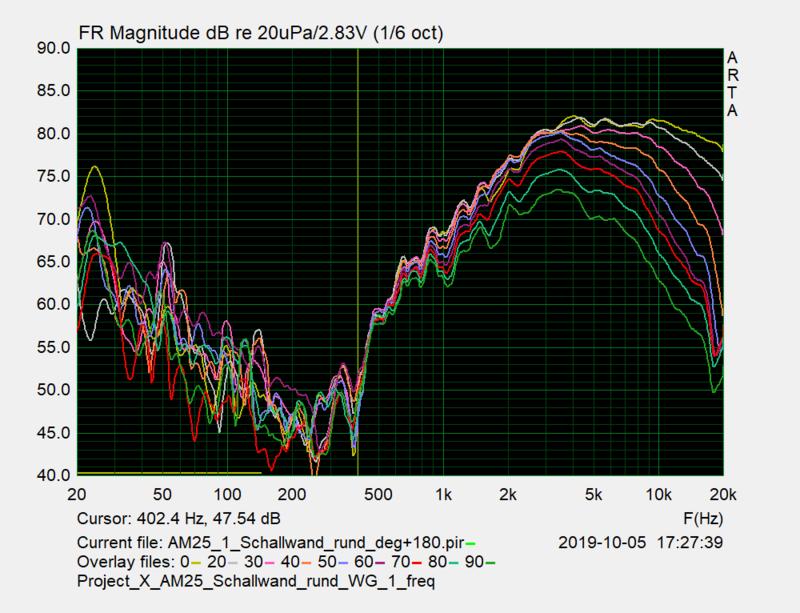Image resolution: width=800 pixels, height=613 pixels.
Task: Click the cursor readout '402.4 Hz, 47.54 dB'
Action: click(x=208, y=519)
